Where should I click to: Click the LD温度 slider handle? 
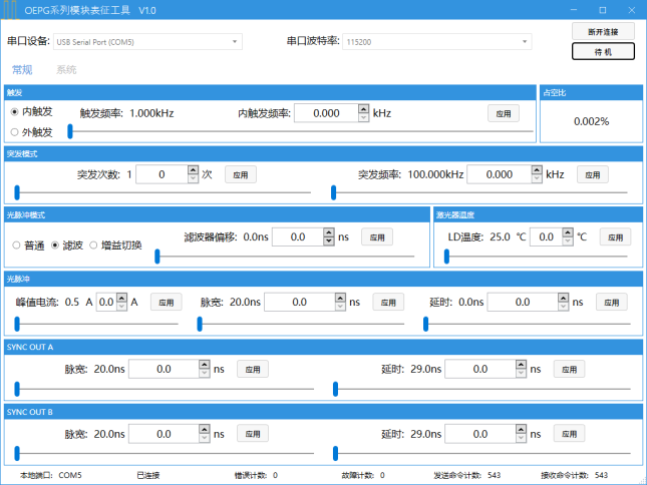tap(446, 256)
